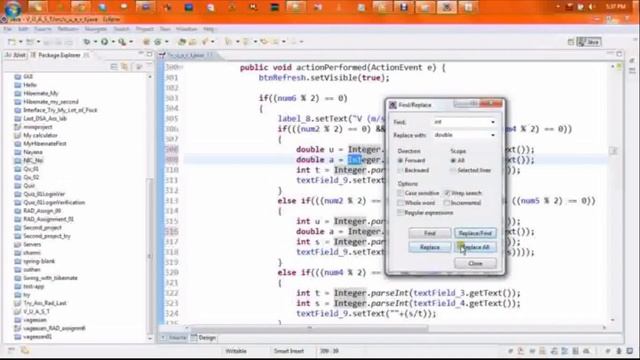Click Close button in Find/Replace dialog
This screenshot has width=640, height=360.
click(x=475, y=264)
